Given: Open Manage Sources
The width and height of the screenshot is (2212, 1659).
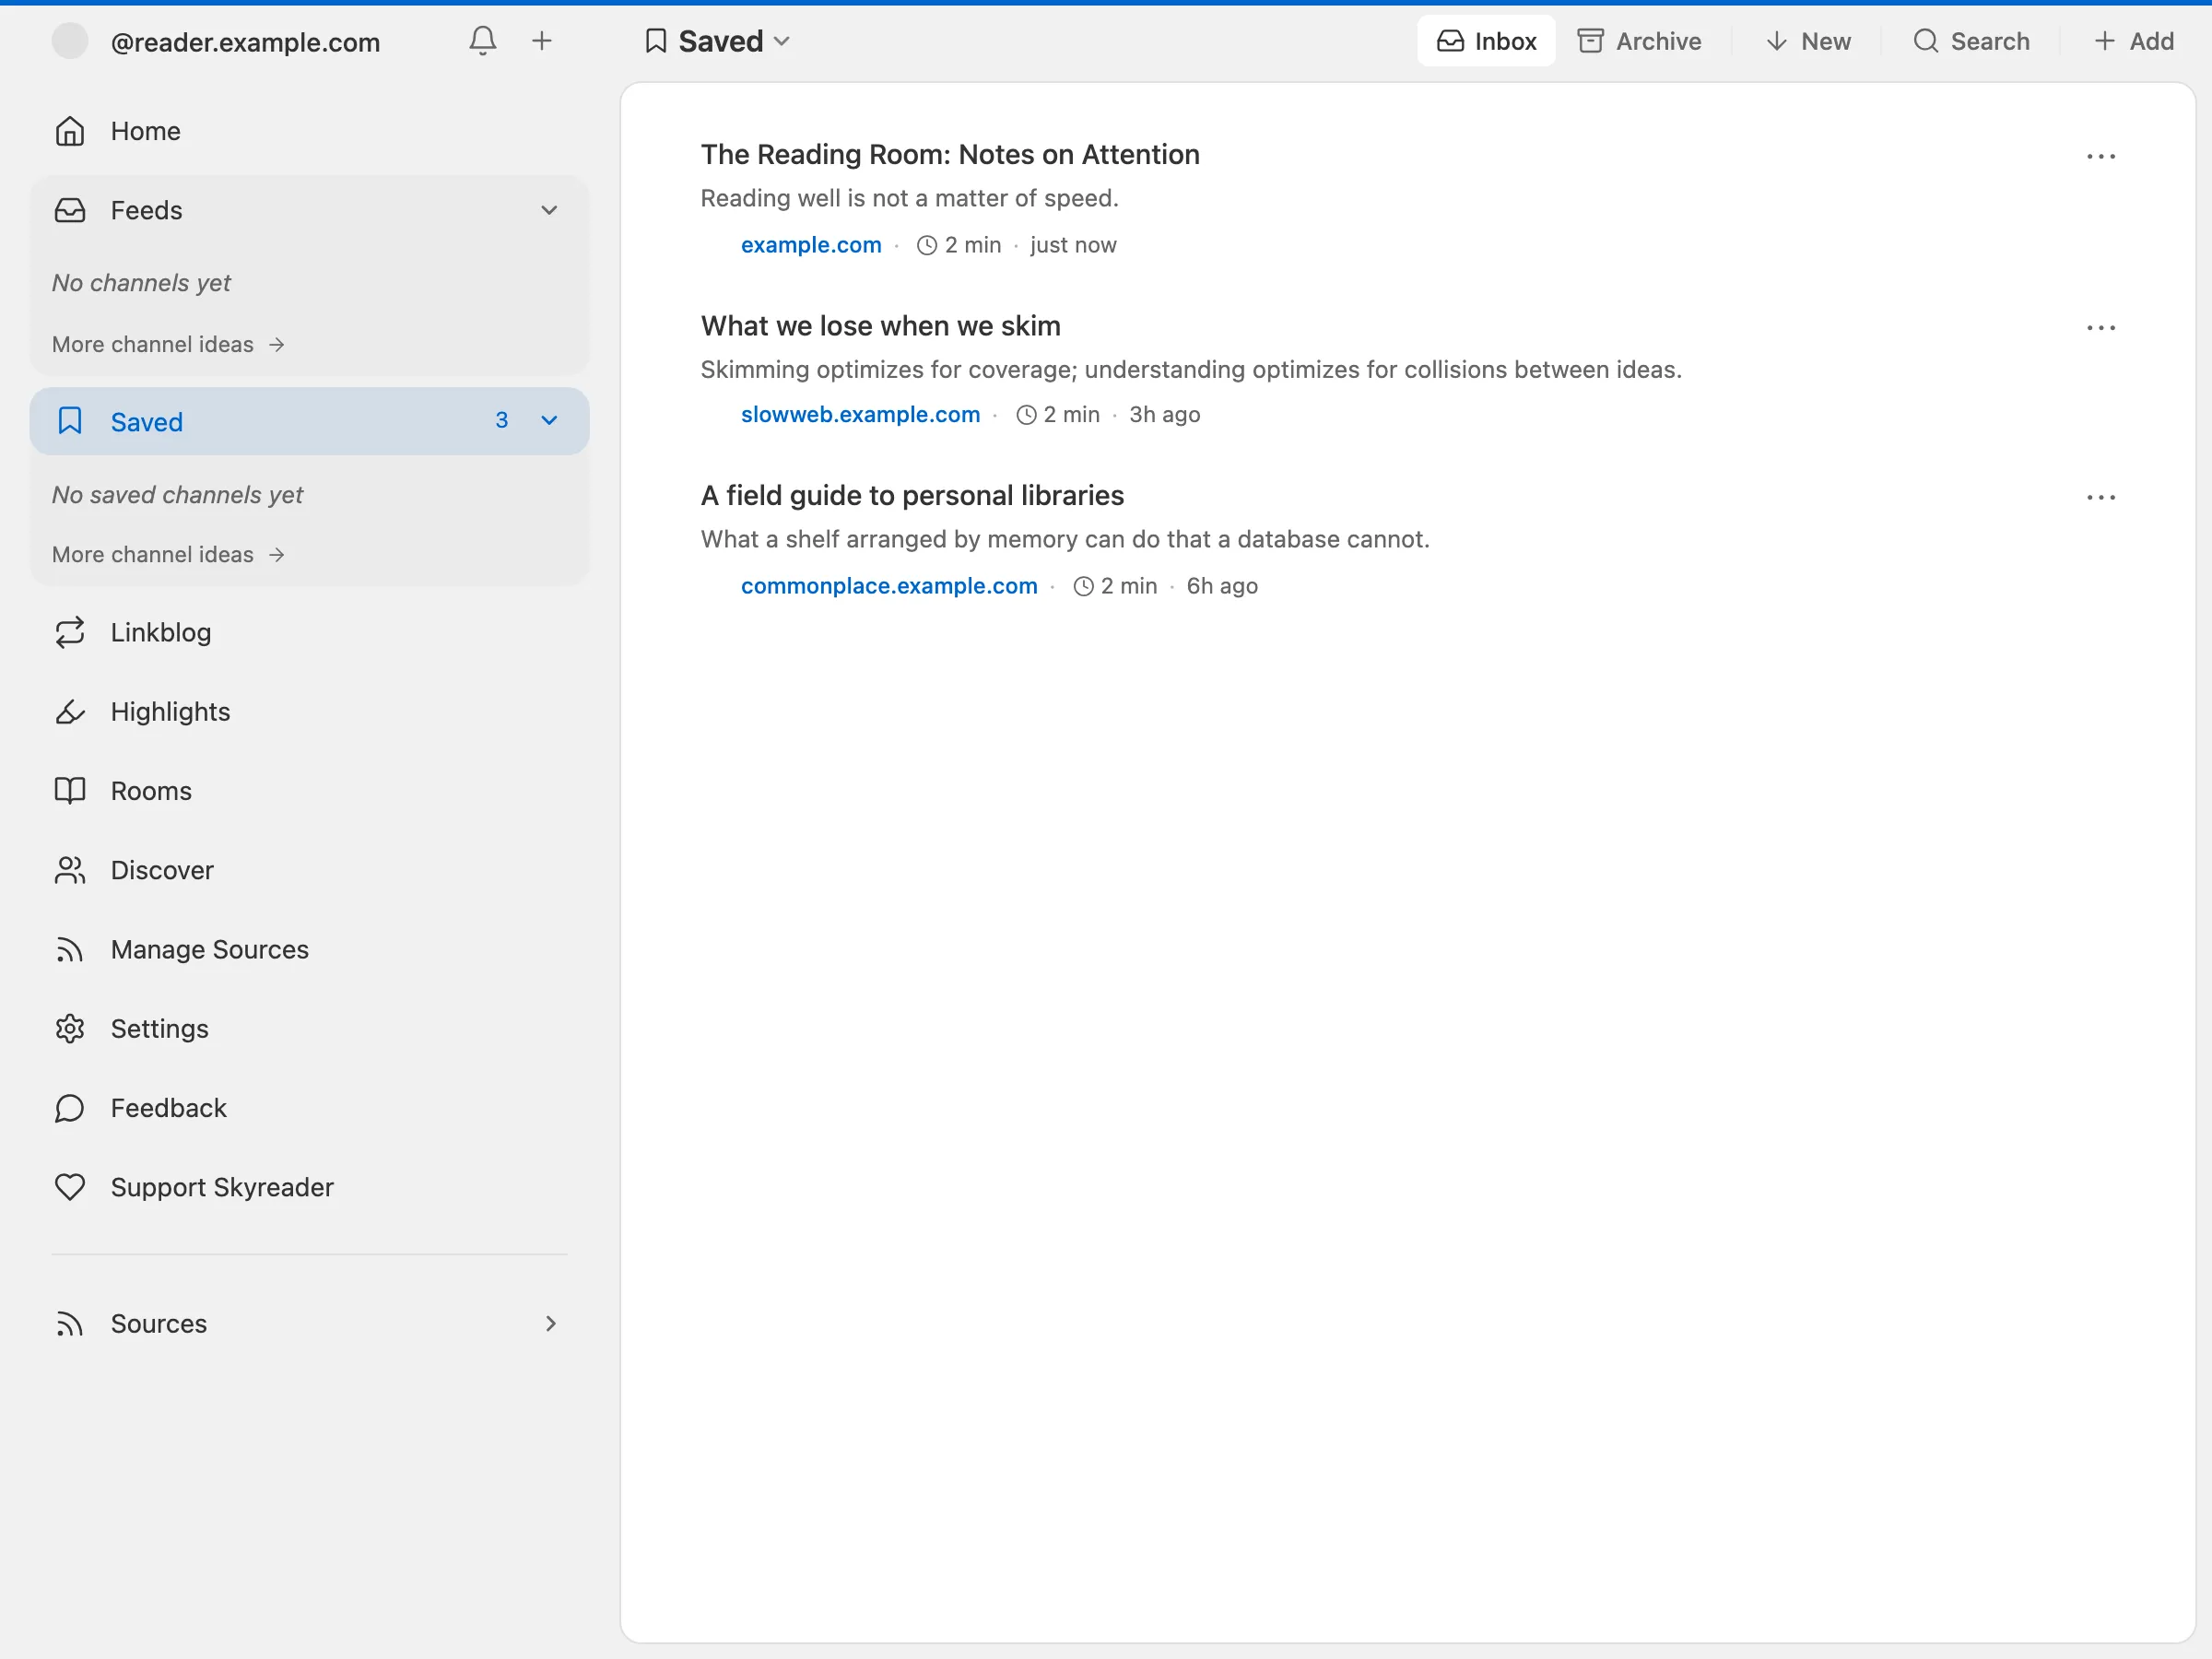Looking at the screenshot, I should tap(309, 949).
